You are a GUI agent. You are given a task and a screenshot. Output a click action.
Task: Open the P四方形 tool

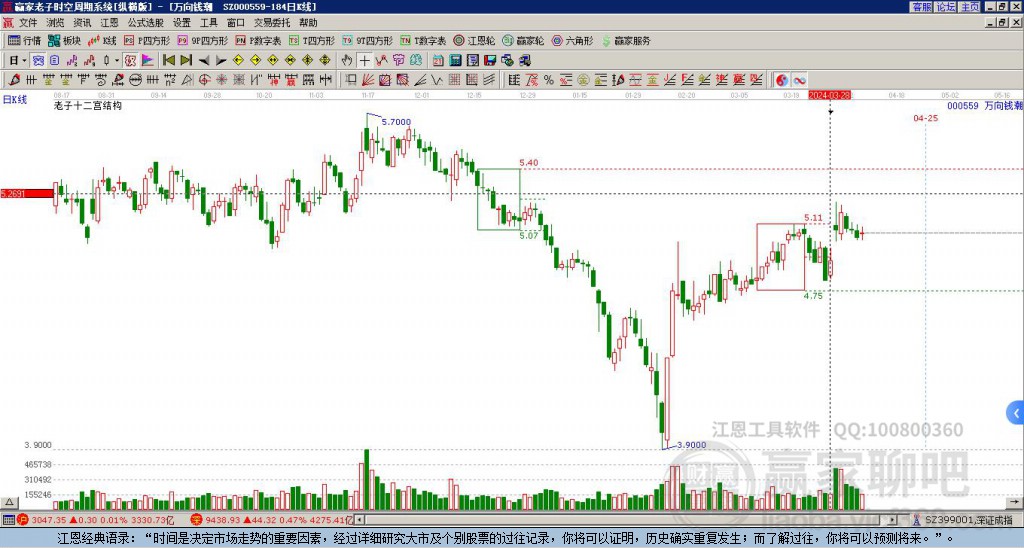tap(147, 40)
